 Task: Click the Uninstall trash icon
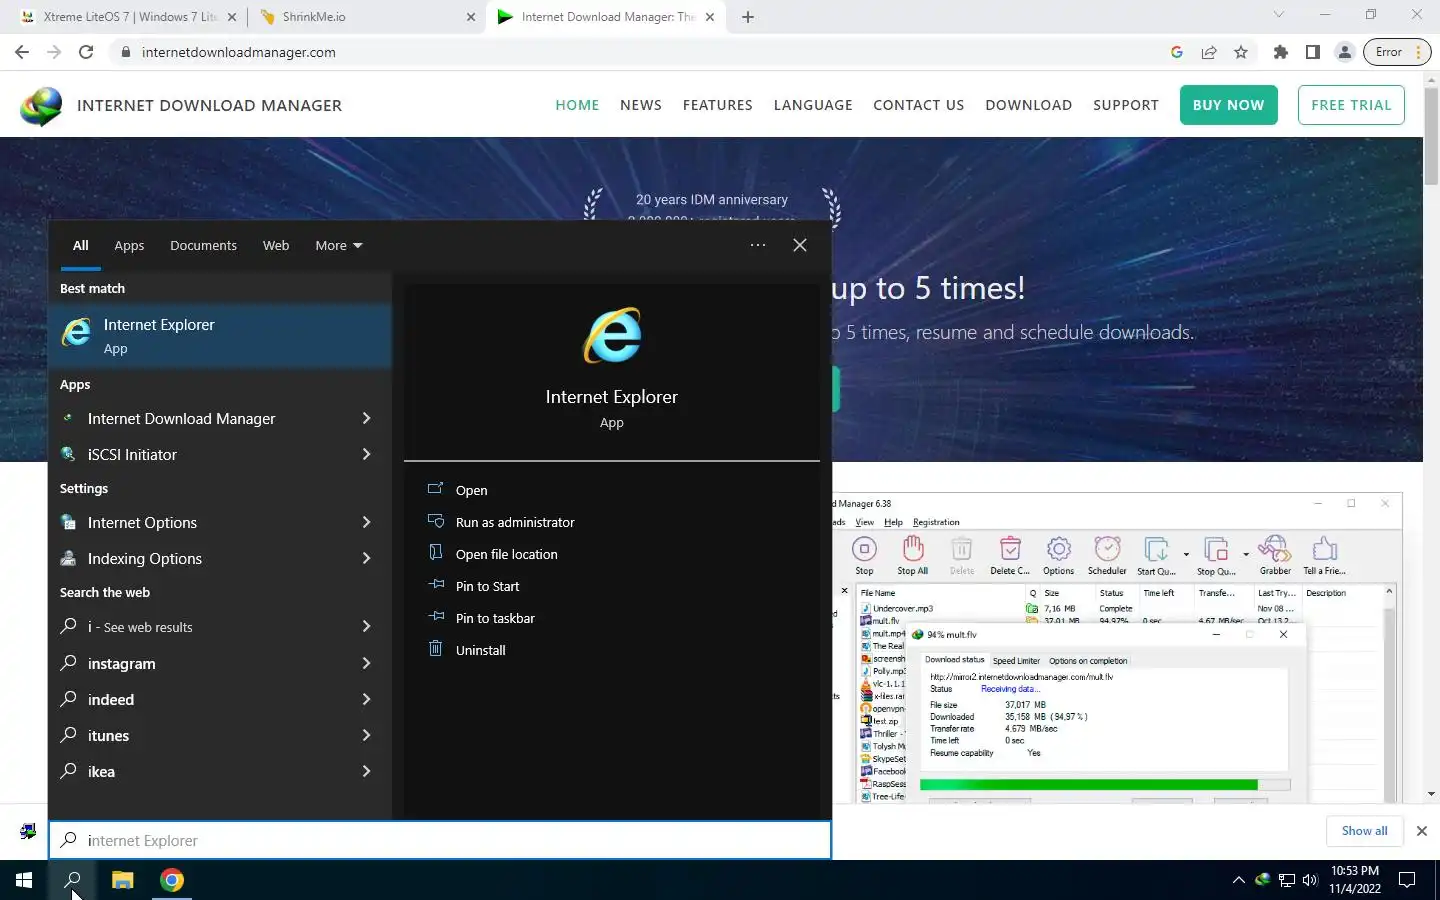coord(436,649)
